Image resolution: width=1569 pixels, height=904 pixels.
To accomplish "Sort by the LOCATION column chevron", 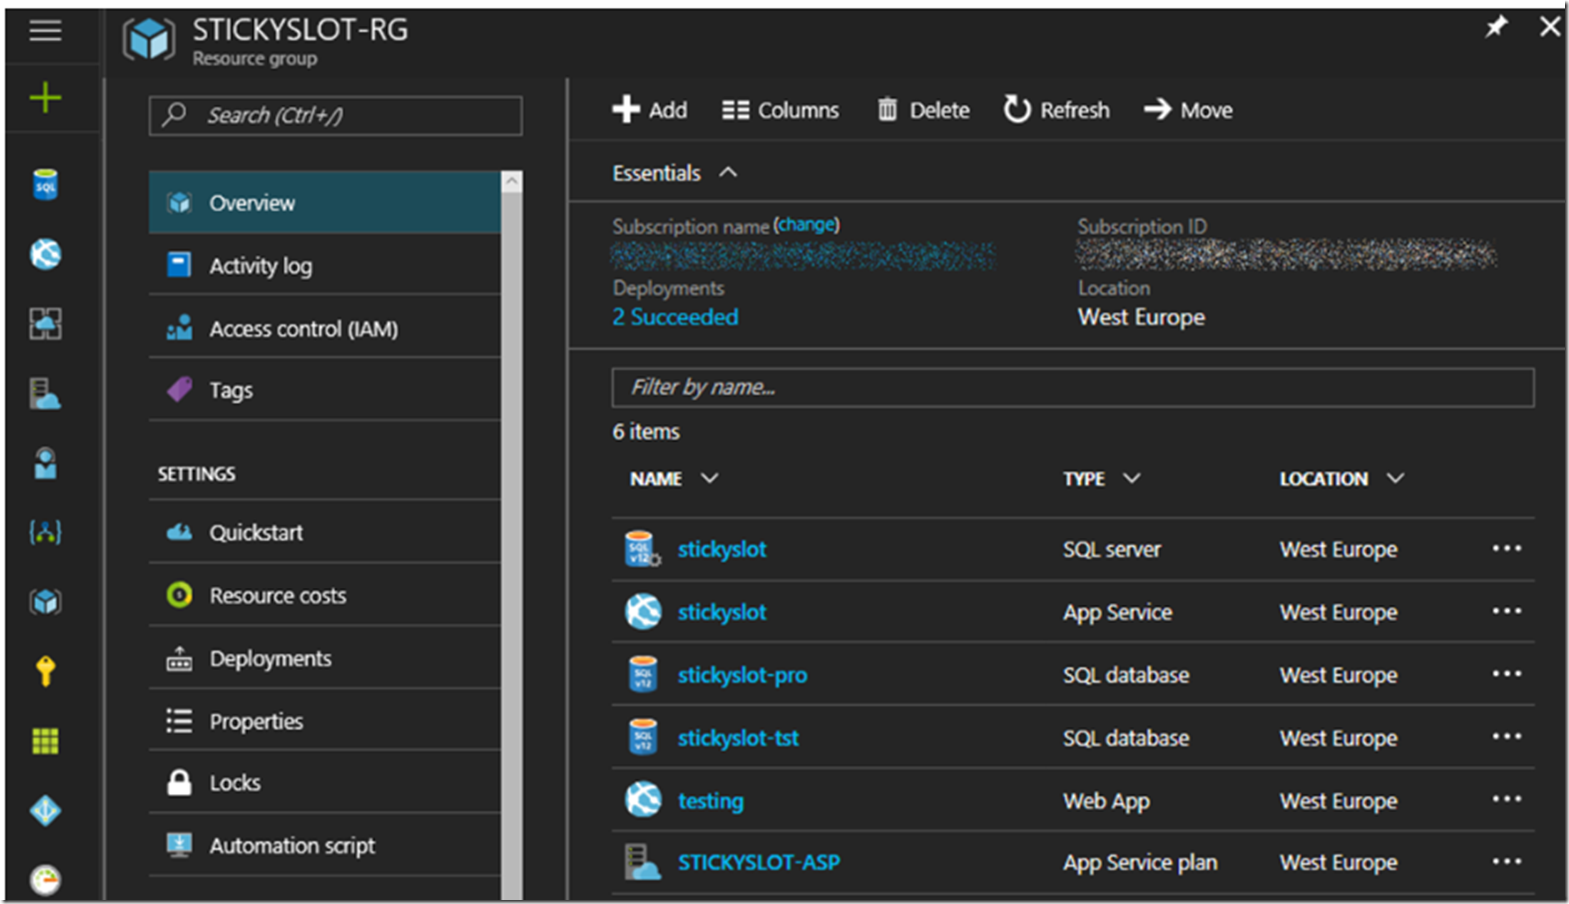I will 1395,478.
